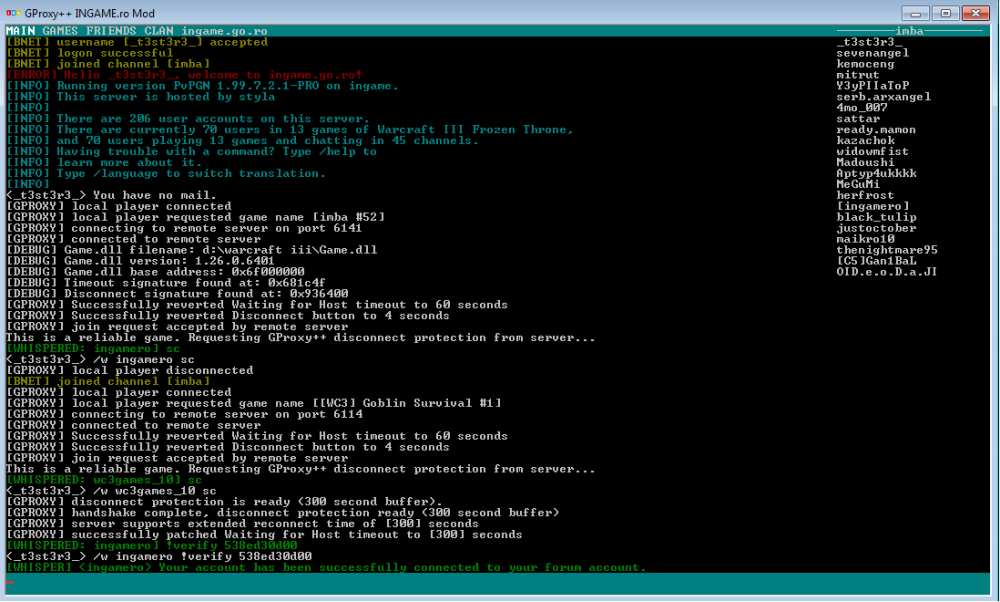This screenshot has width=1000, height=602.
Task: Click user kazachok in the user list
Action: click(x=866, y=141)
